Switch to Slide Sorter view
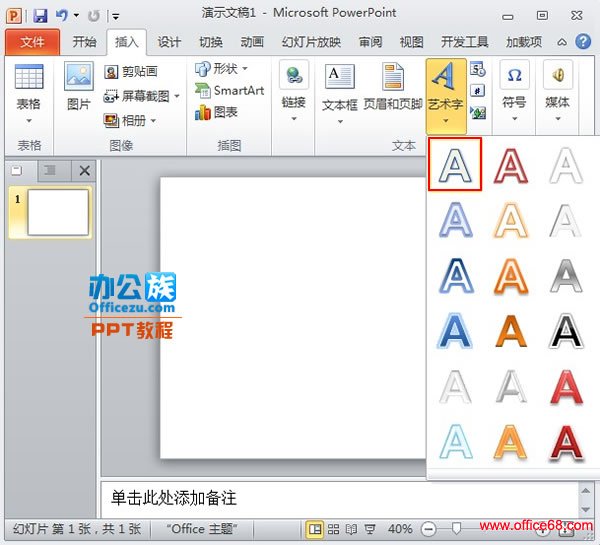 point(333,529)
